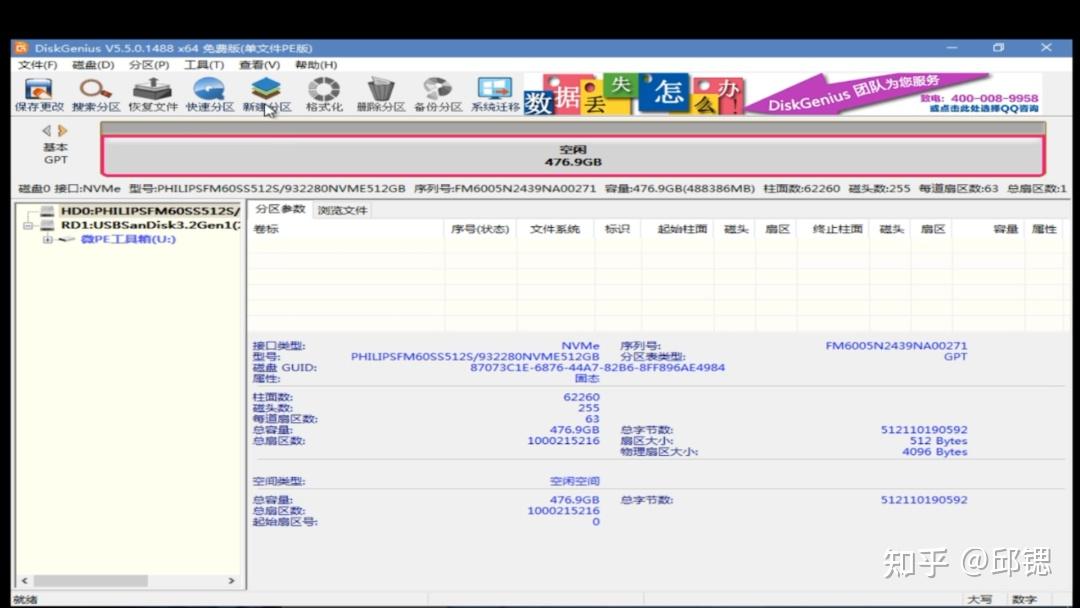Select 微PE工具箱(U:) partition in tree
This screenshot has width=1080, height=608.
(128, 239)
